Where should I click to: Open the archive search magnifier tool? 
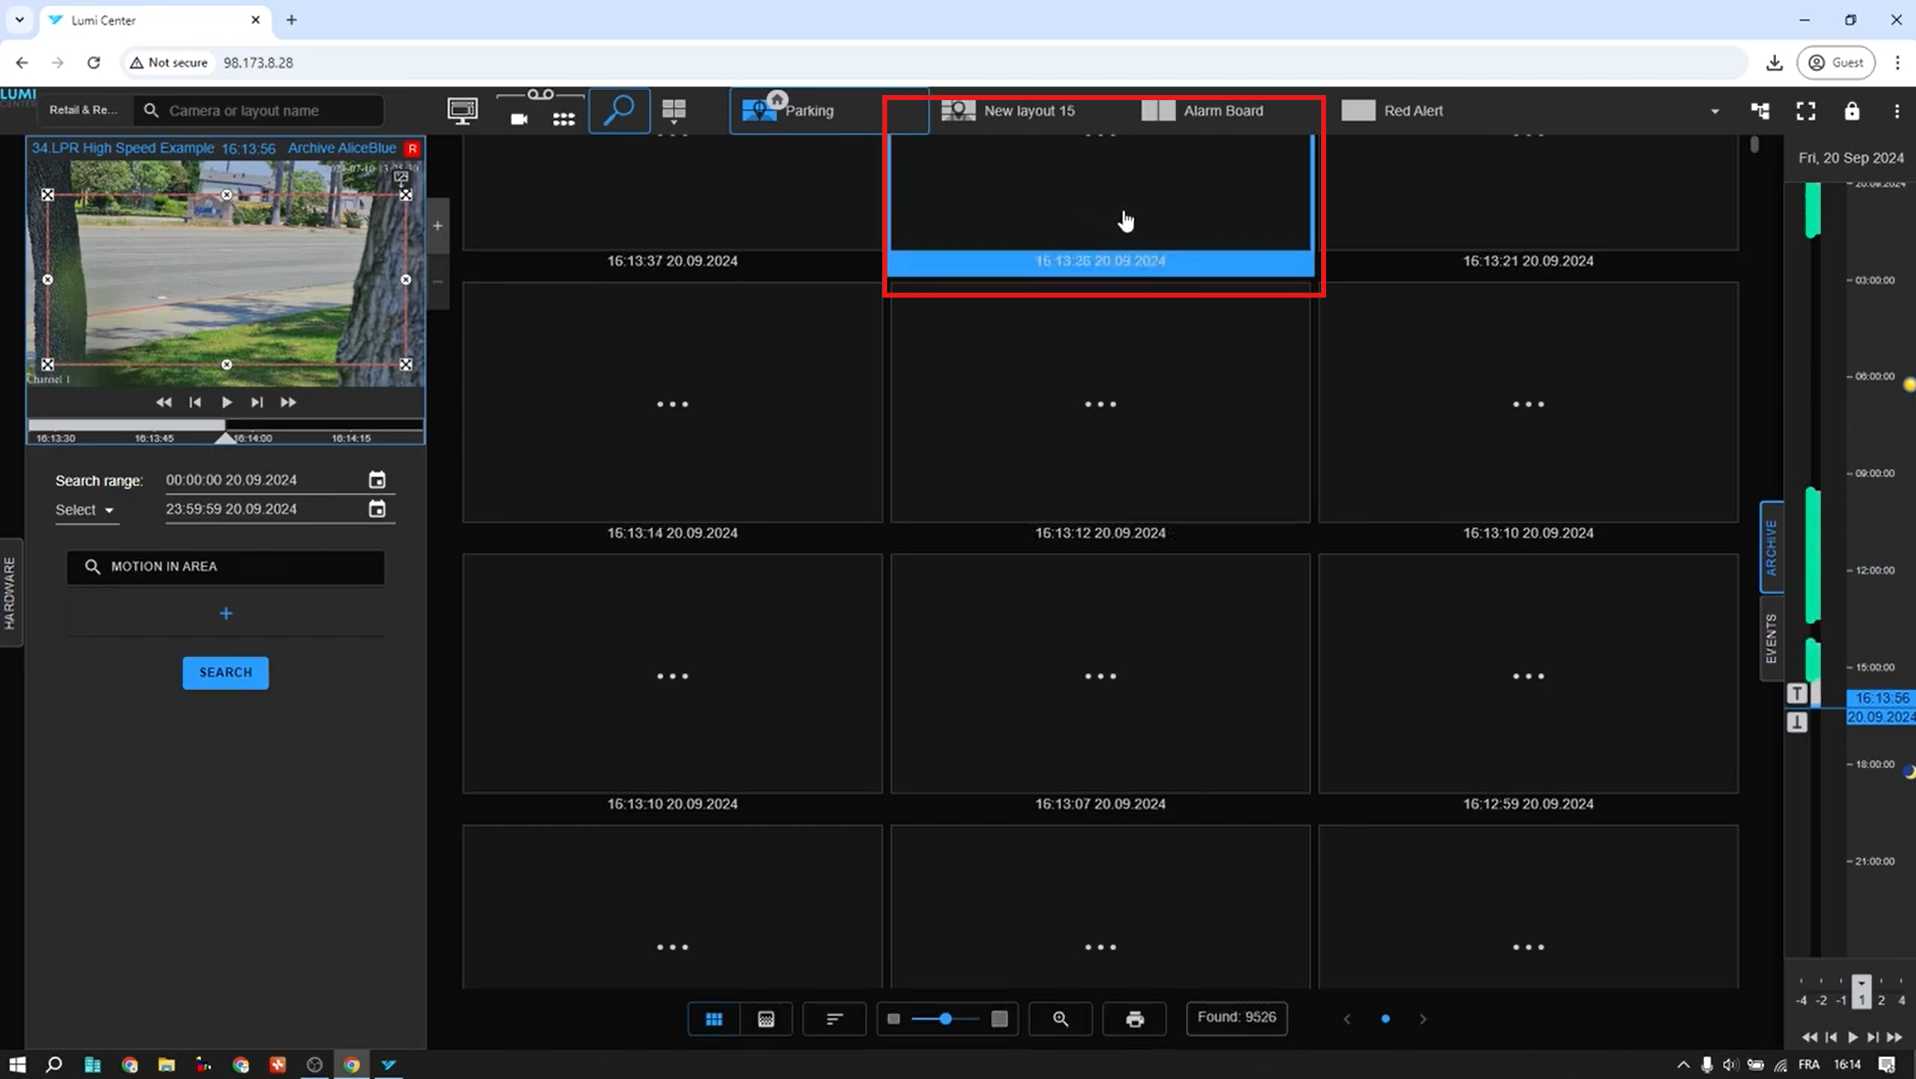619,110
